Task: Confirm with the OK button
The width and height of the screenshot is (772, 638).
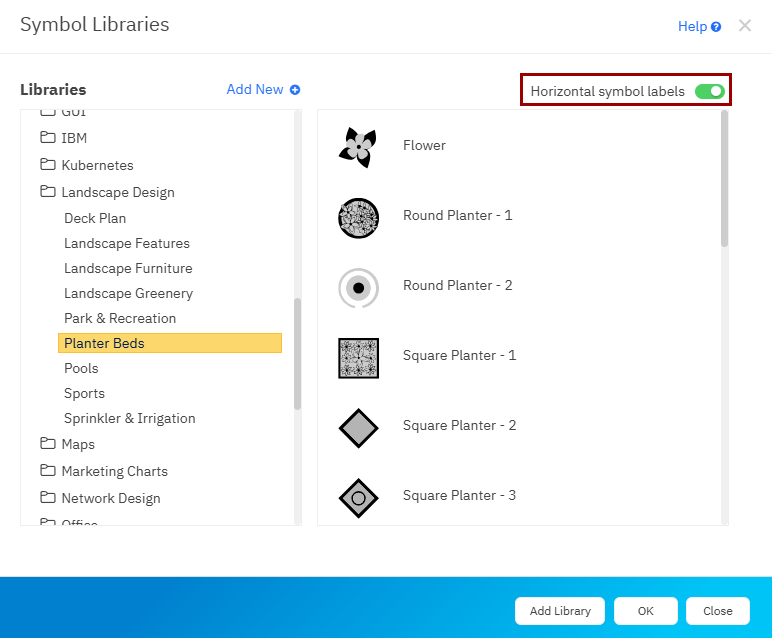Action: click(x=645, y=611)
